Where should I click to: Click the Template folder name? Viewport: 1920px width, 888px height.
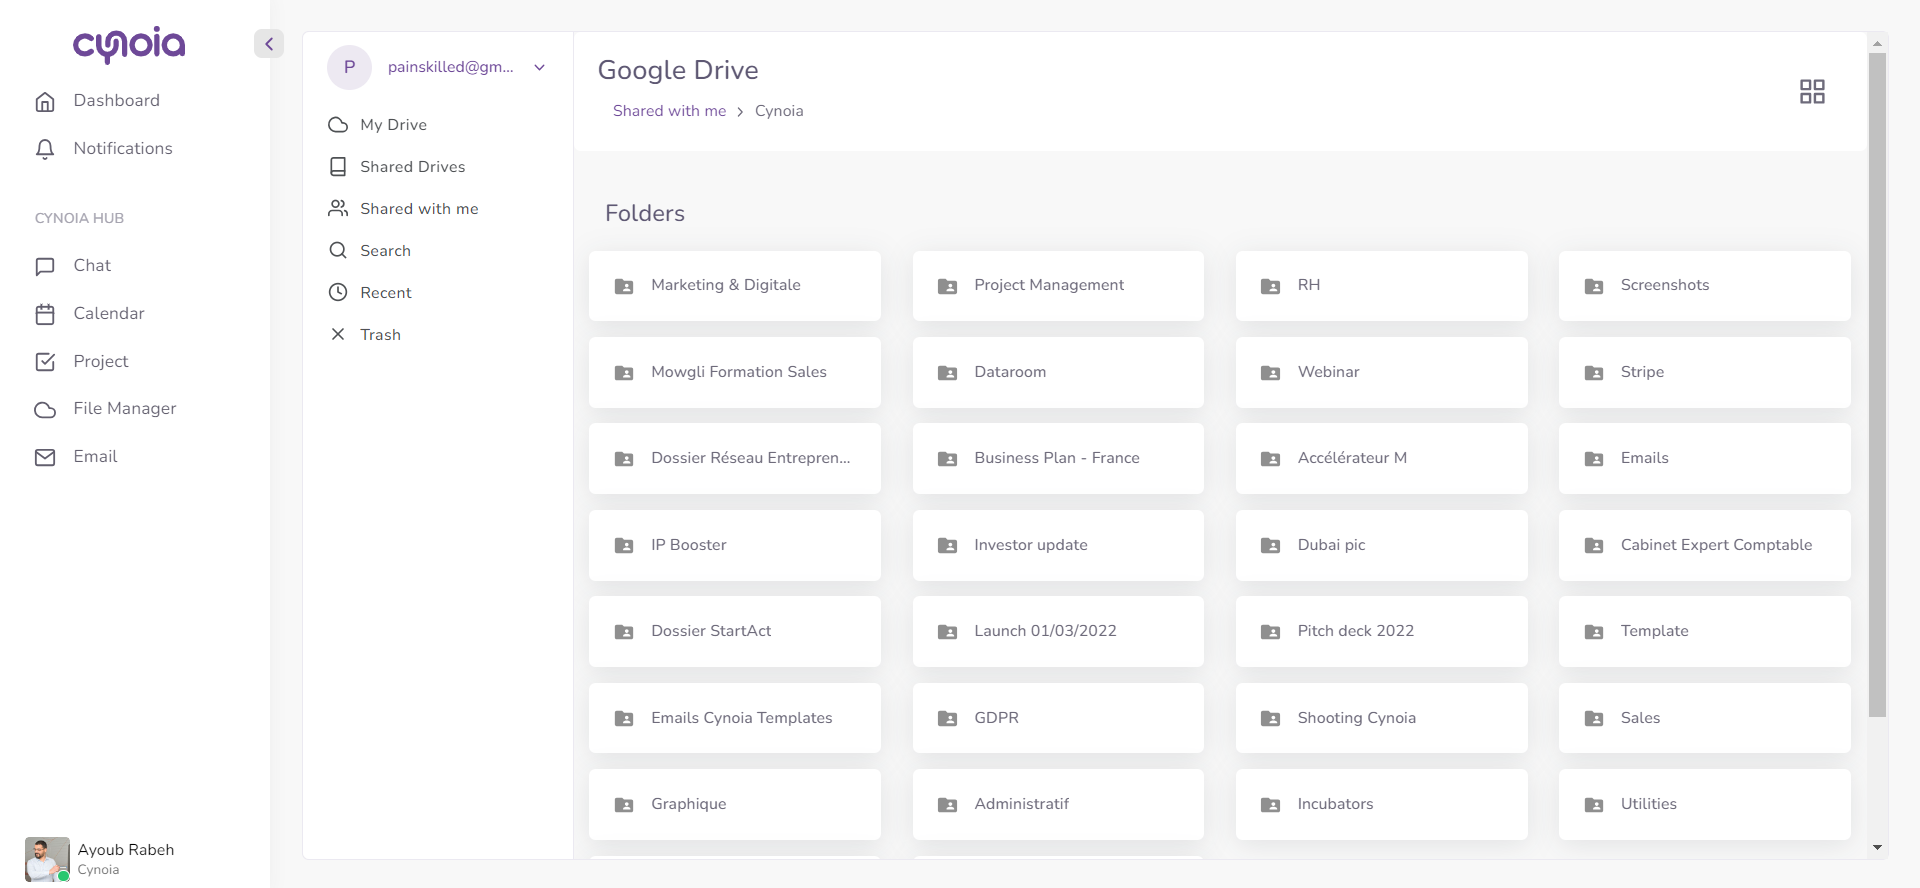tap(1654, 631)
